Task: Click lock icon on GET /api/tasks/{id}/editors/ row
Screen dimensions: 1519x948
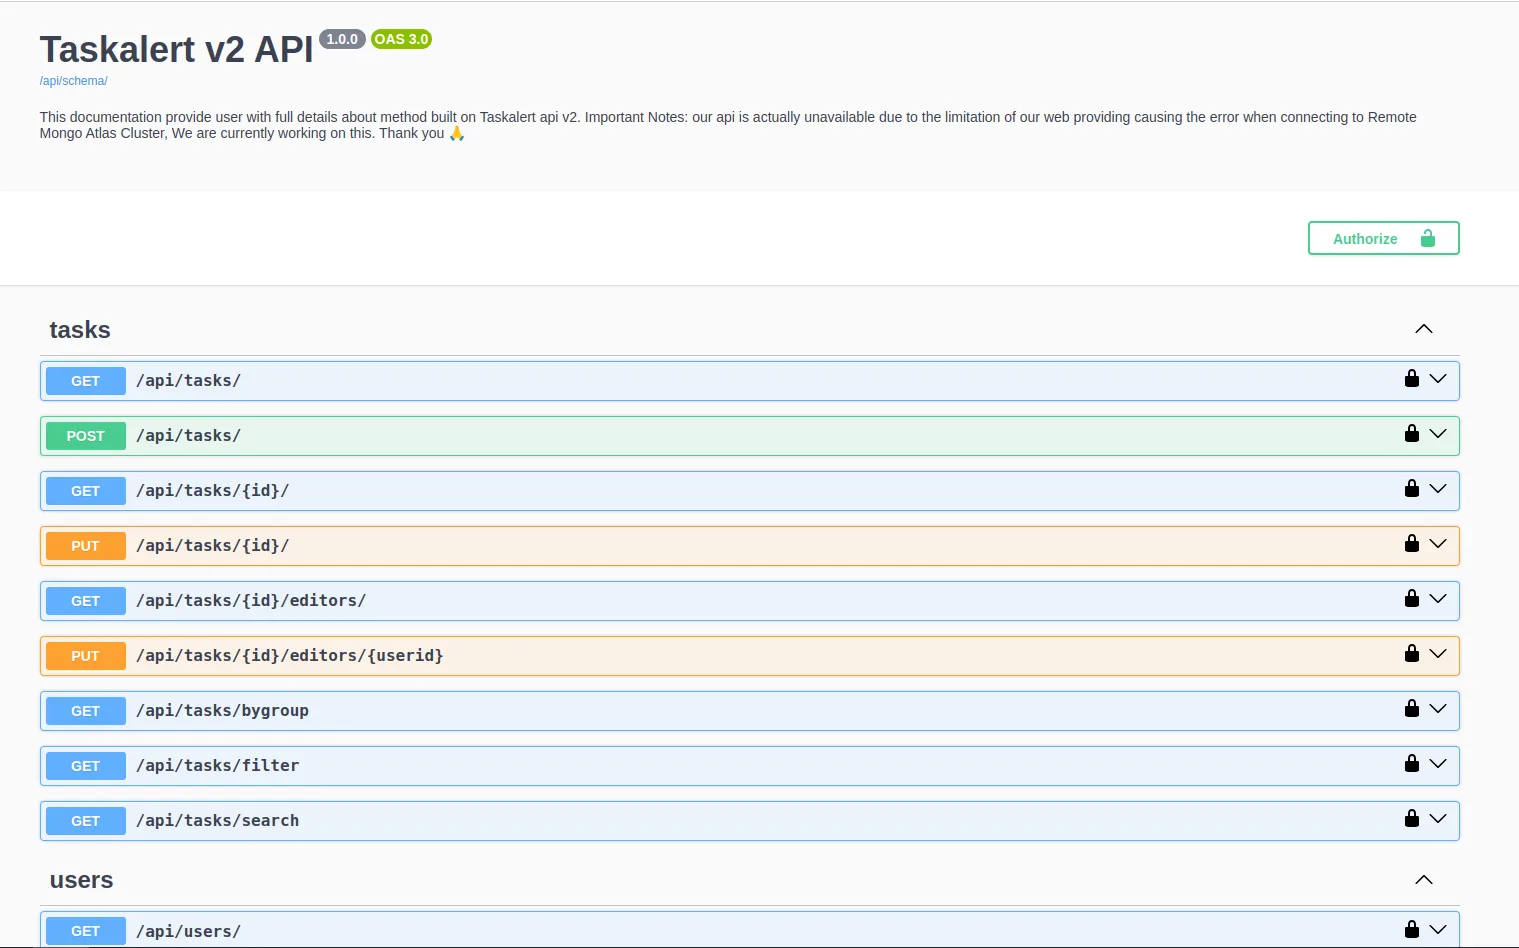Action: pos(1412,598)
